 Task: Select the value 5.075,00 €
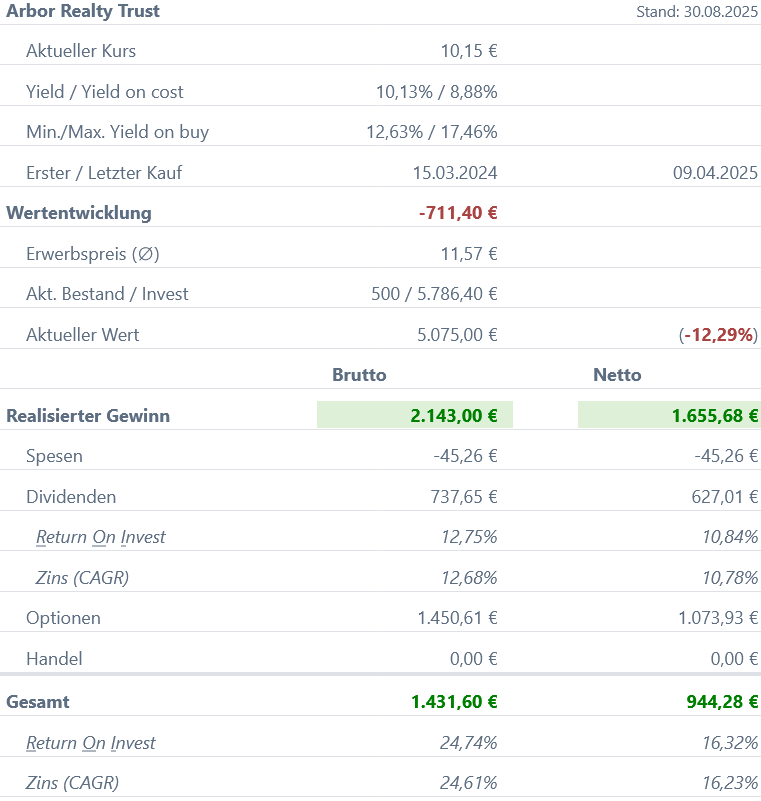pos(457,335)
